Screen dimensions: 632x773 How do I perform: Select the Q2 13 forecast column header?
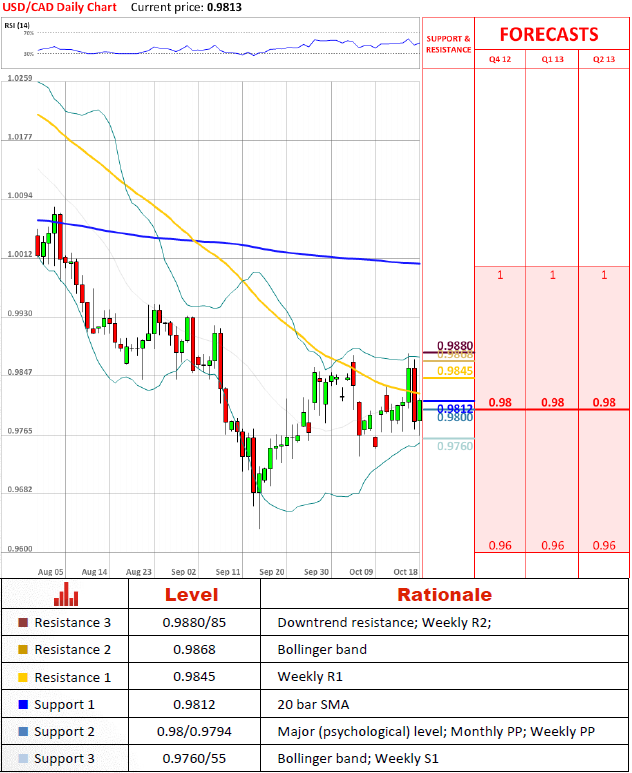[603, 59]
